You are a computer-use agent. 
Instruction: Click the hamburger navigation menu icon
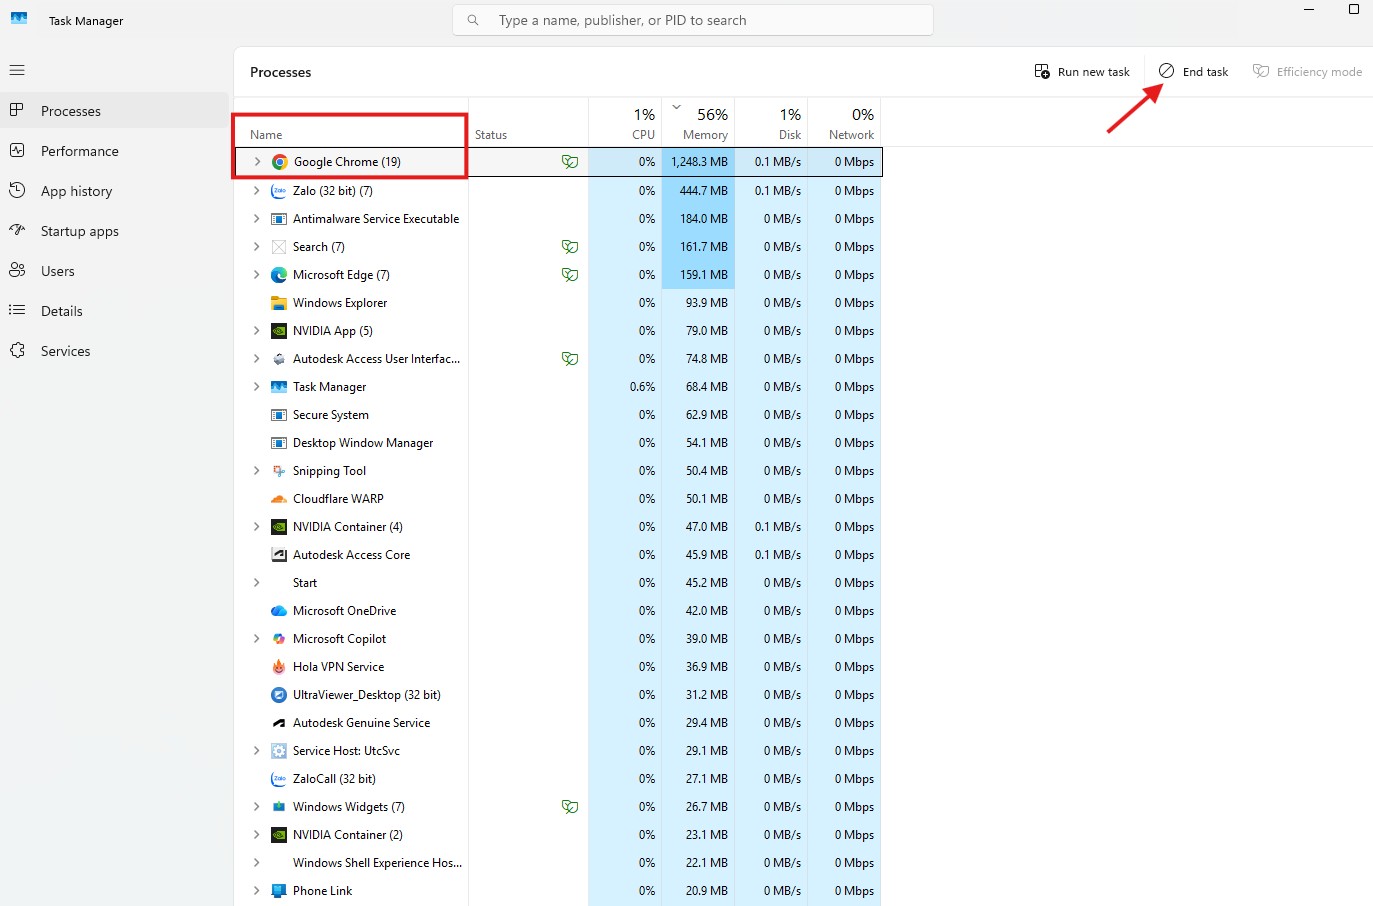click(17, 70)
